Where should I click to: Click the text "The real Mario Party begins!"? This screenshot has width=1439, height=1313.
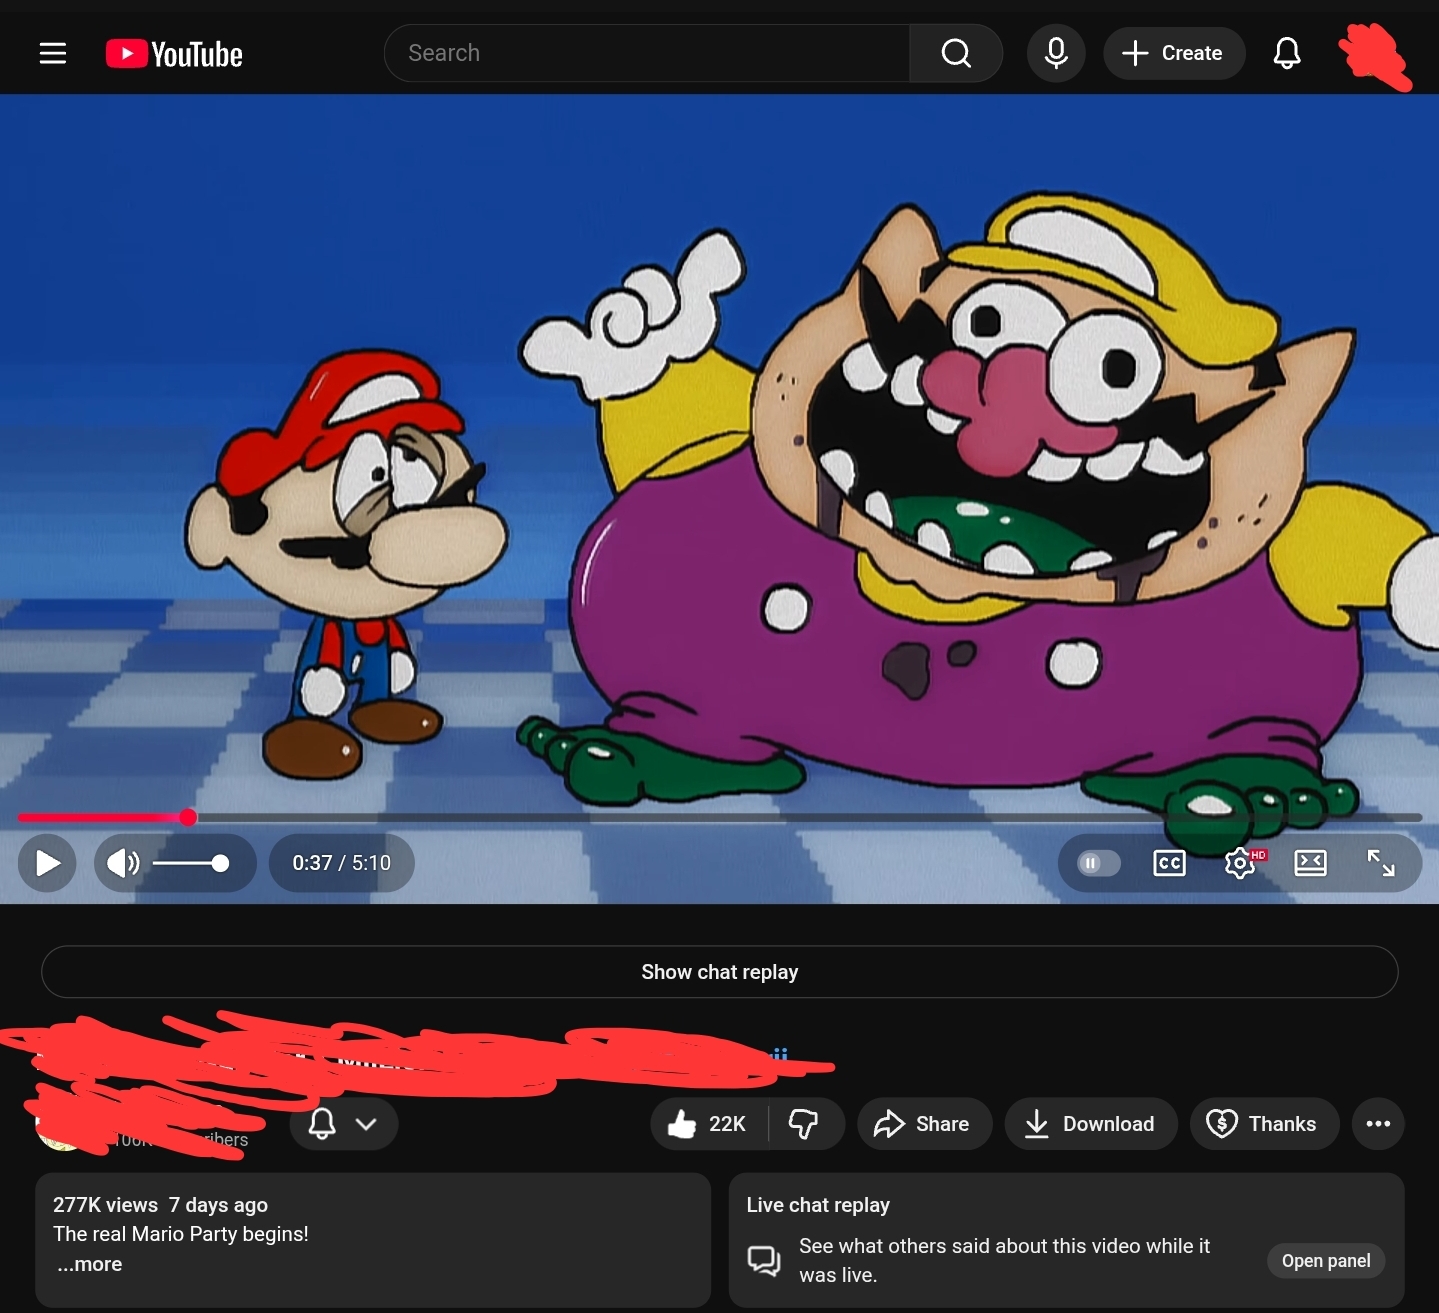click(181, 1234)
